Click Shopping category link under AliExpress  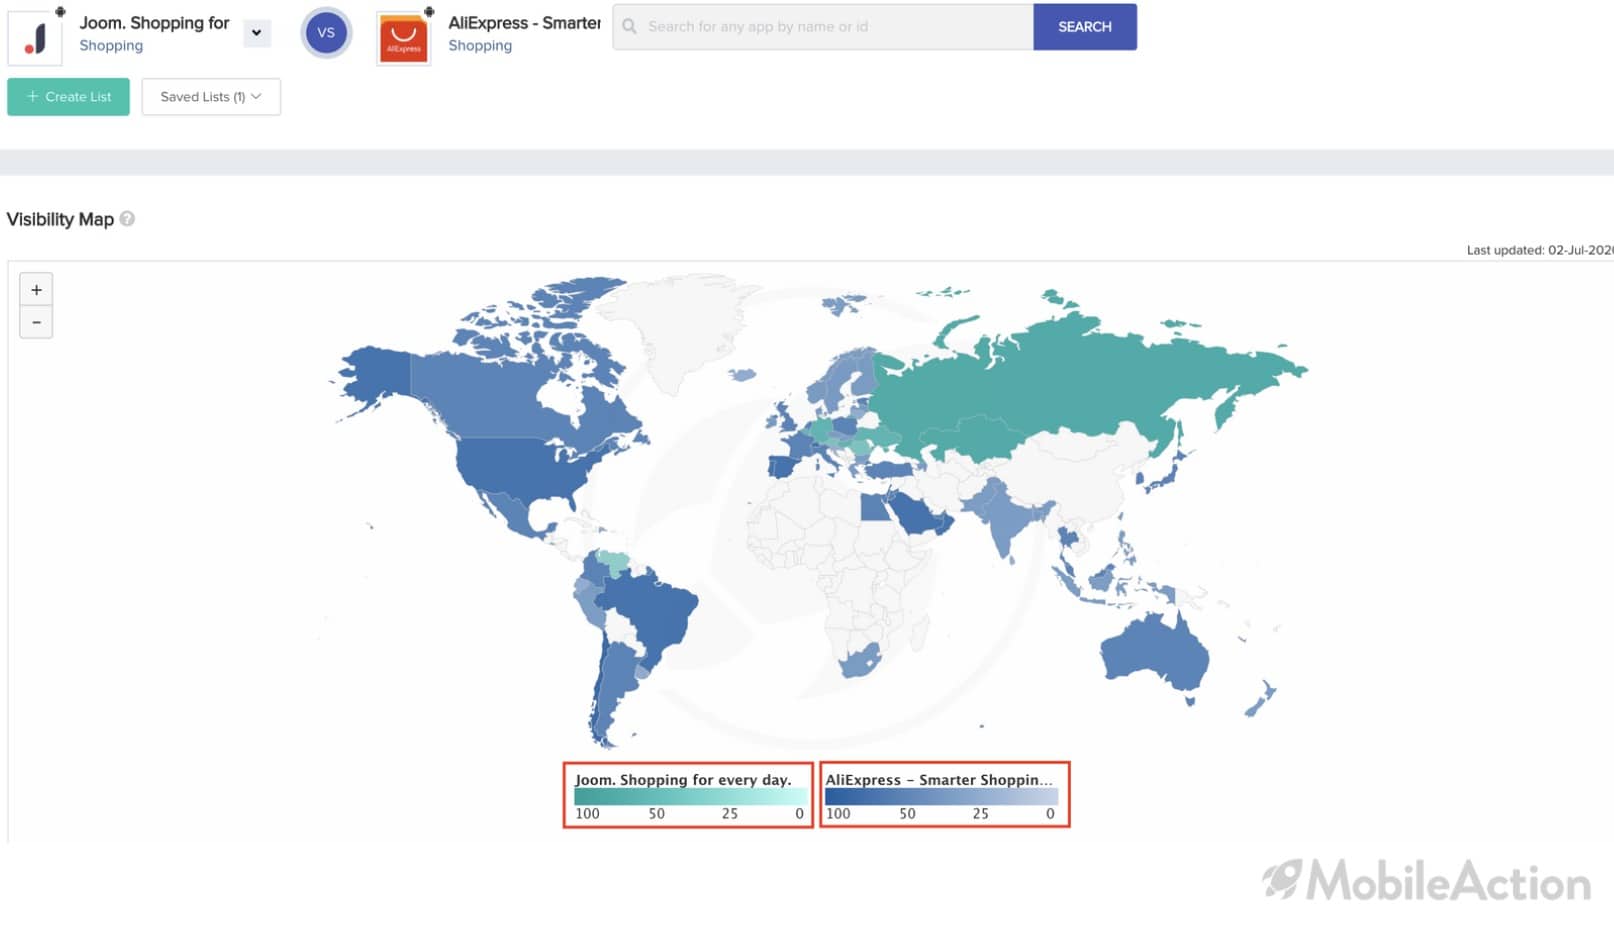tap(480, 46)
